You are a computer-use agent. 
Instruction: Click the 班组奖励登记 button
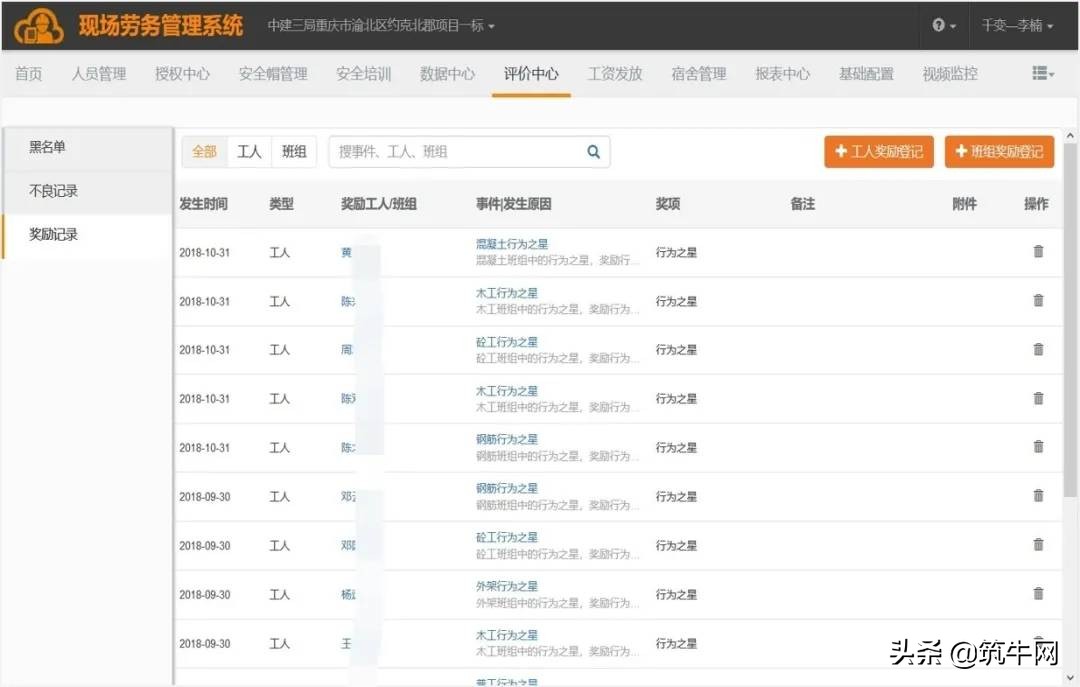[999, 151]
